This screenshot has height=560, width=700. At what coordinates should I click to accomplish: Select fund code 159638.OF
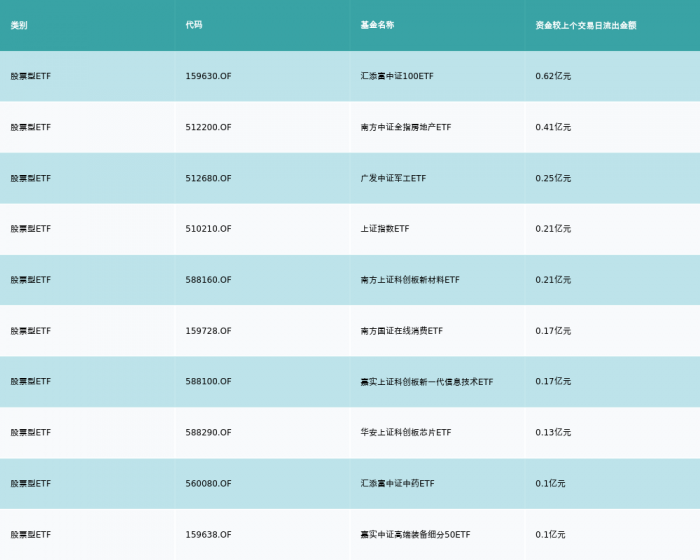(208, 535)
